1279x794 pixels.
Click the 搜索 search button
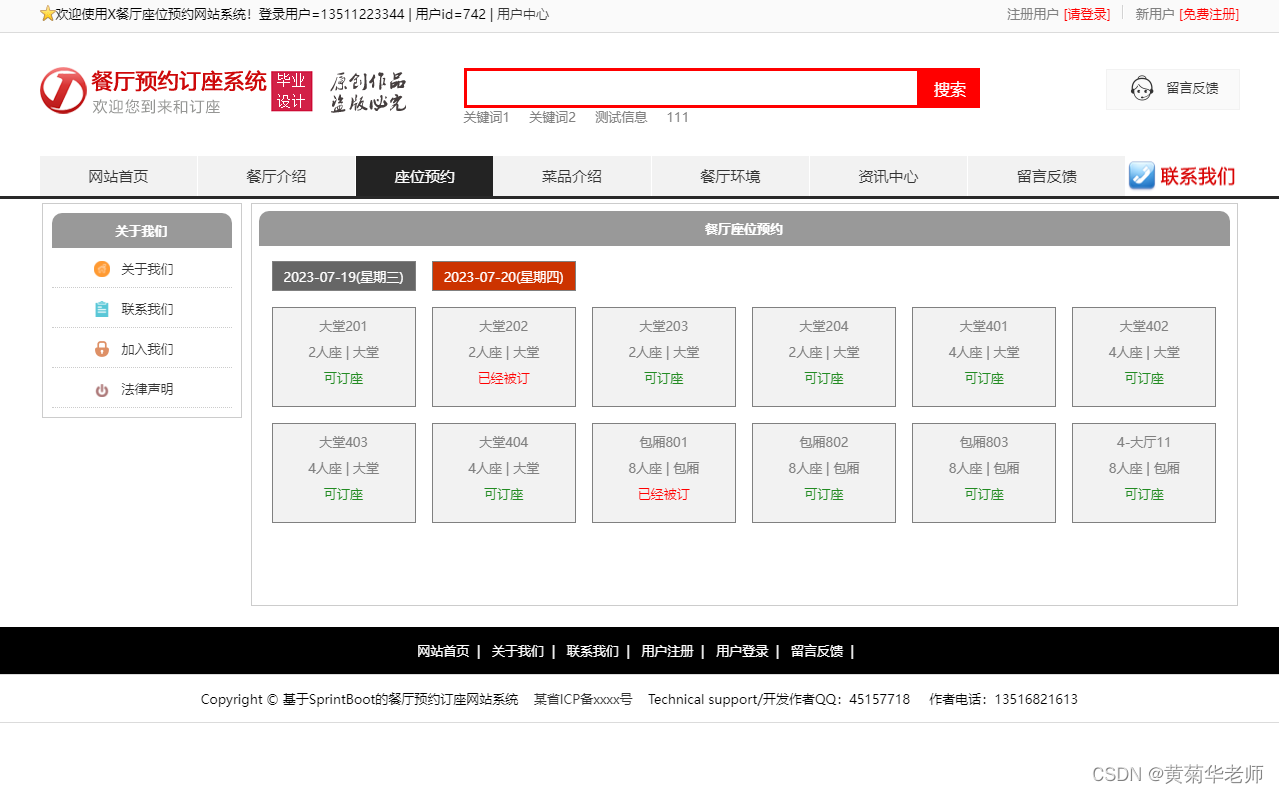948,88
